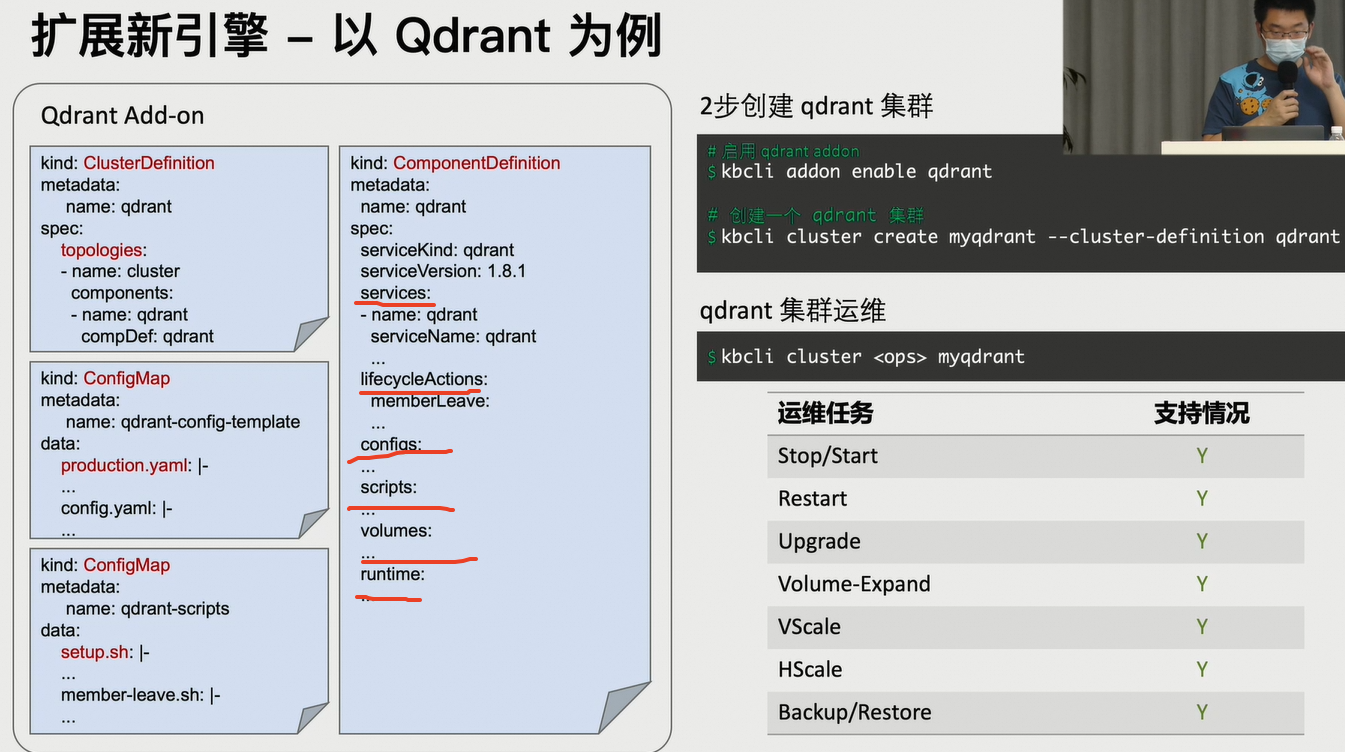
Task: Click the "HScale" table row label
Action: pyautogui.click(x=810, y=670)
